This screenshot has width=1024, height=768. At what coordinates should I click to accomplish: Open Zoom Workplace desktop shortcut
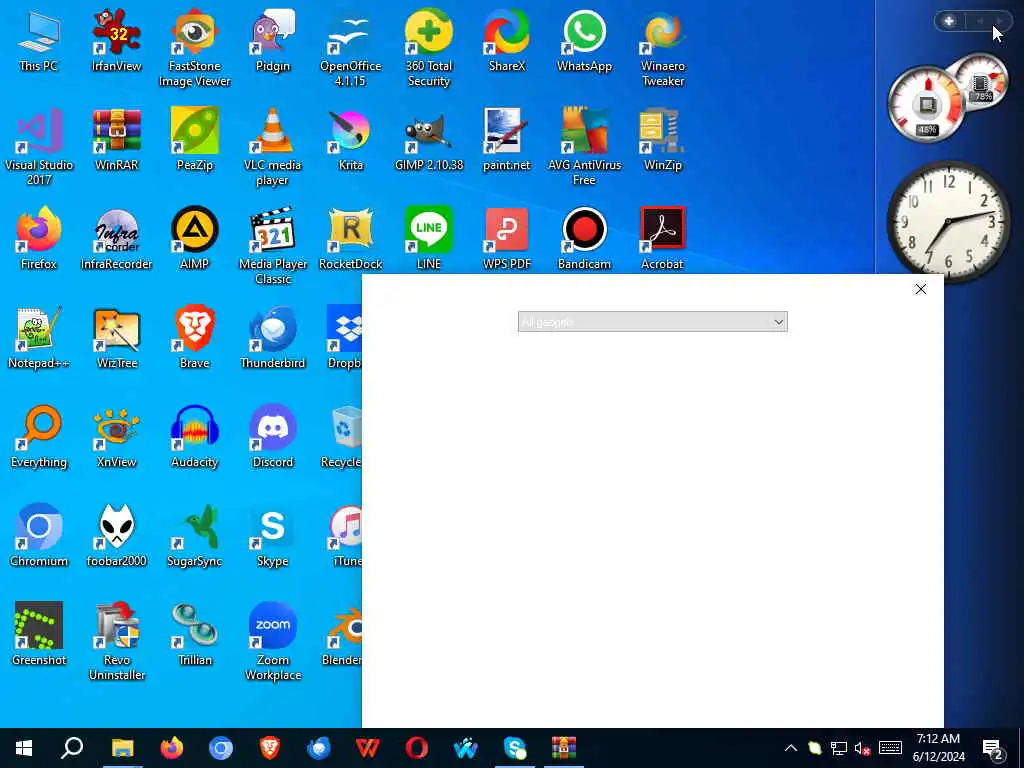click(272, 641)
